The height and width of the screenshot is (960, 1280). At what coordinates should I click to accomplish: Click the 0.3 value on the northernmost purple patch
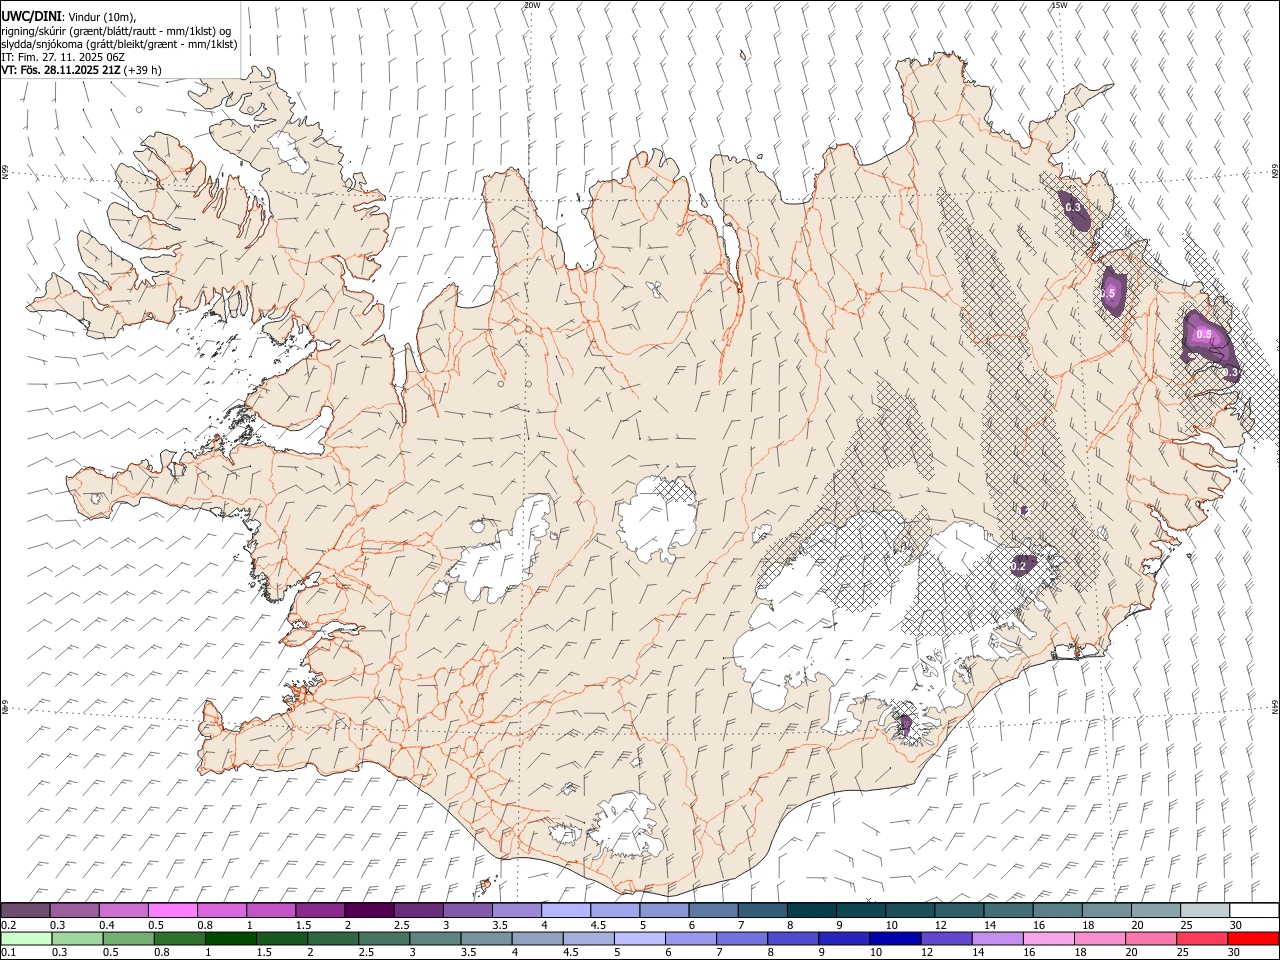(1073, 208)
